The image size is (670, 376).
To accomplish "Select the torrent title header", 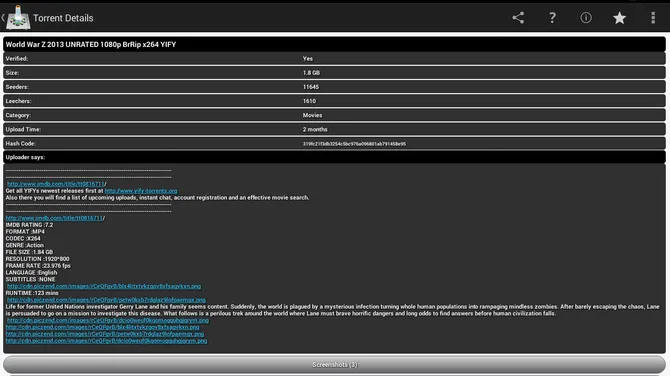I will pyautogui.click(x=335, y=44).
